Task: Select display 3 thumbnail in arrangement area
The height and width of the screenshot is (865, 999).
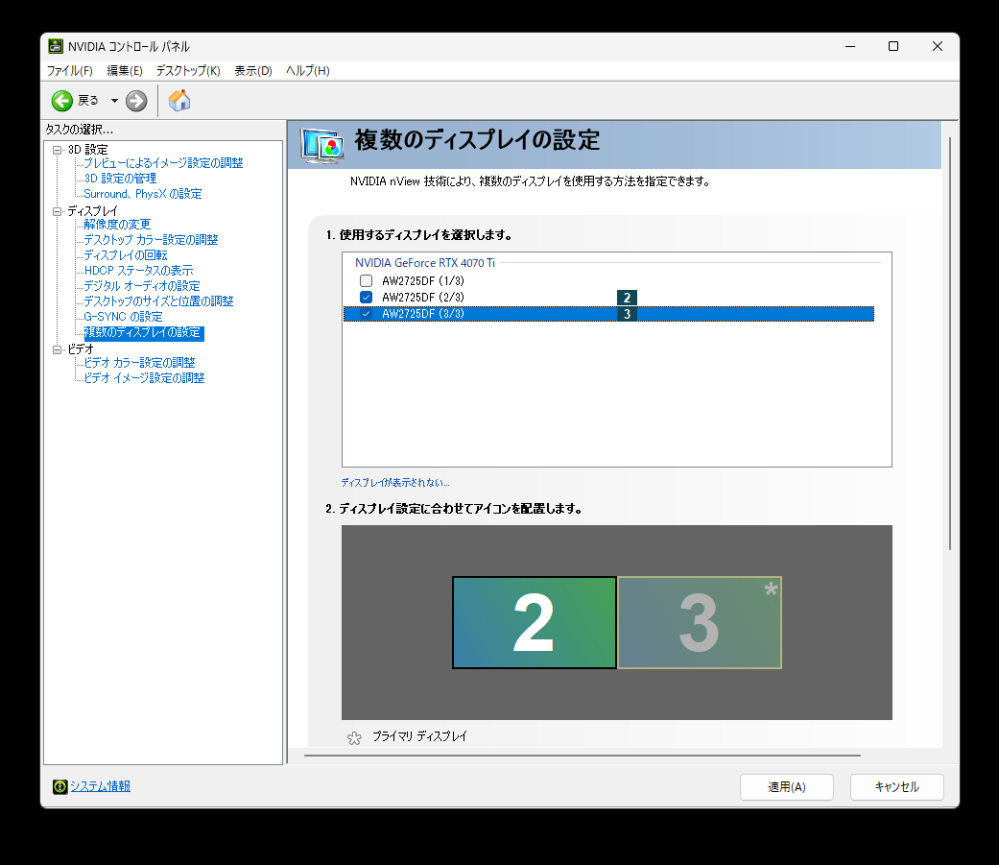Action: click(x=700, y=622)
